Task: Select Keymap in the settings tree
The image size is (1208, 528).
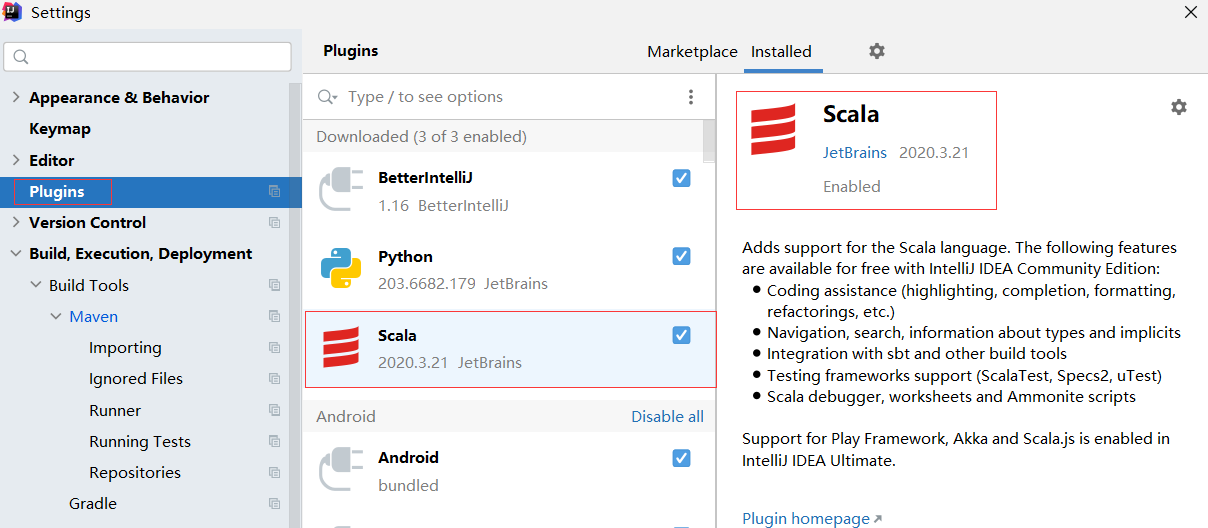Action: [60, 129]
